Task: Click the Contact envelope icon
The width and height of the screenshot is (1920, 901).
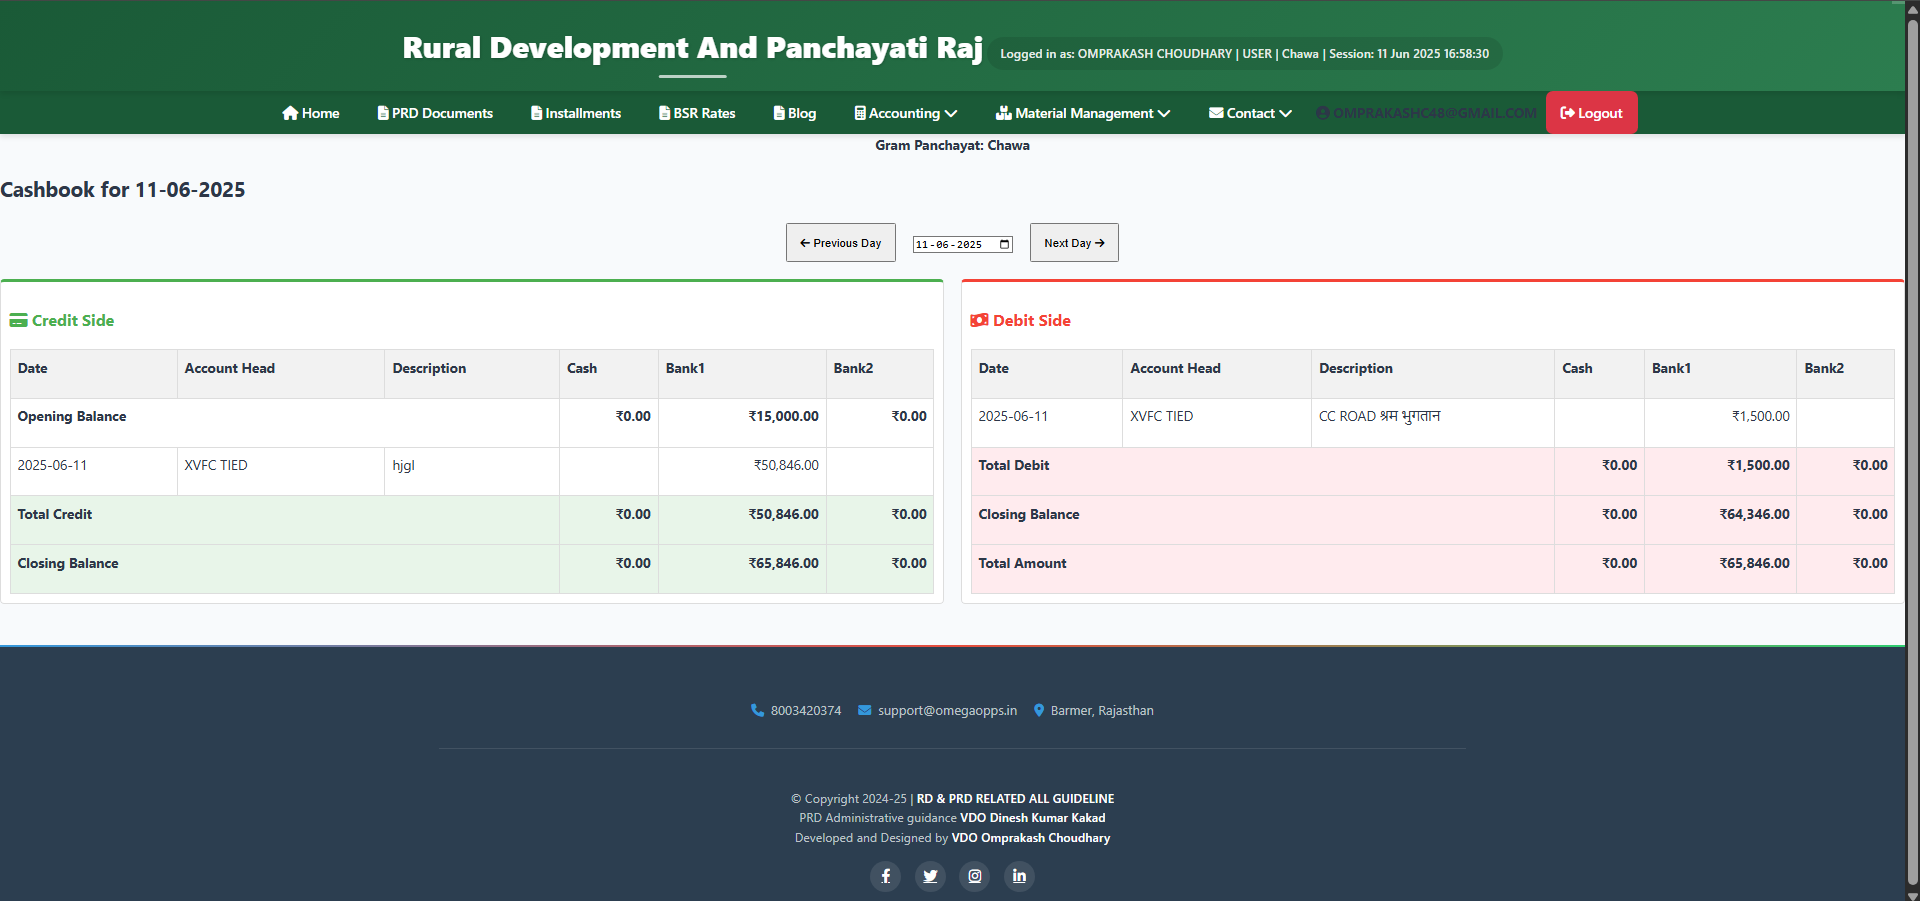Action: 1216,113
